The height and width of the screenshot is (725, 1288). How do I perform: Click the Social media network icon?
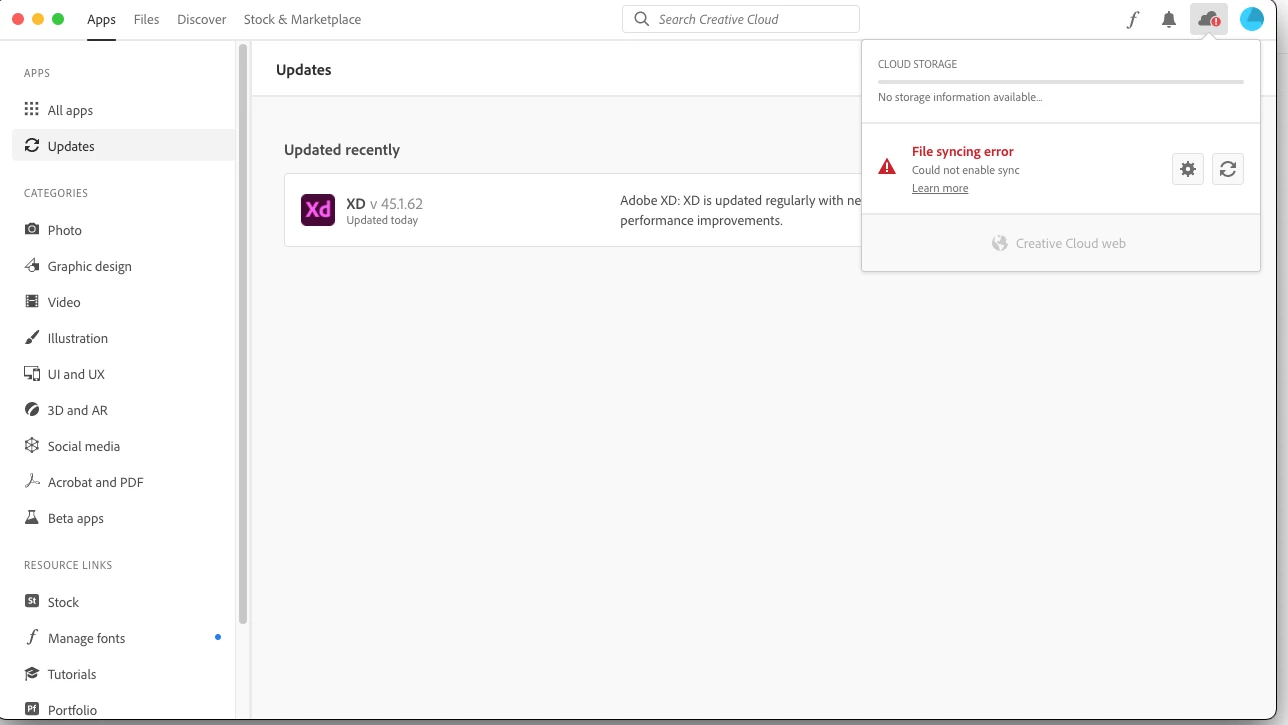[x=32, y=446]
